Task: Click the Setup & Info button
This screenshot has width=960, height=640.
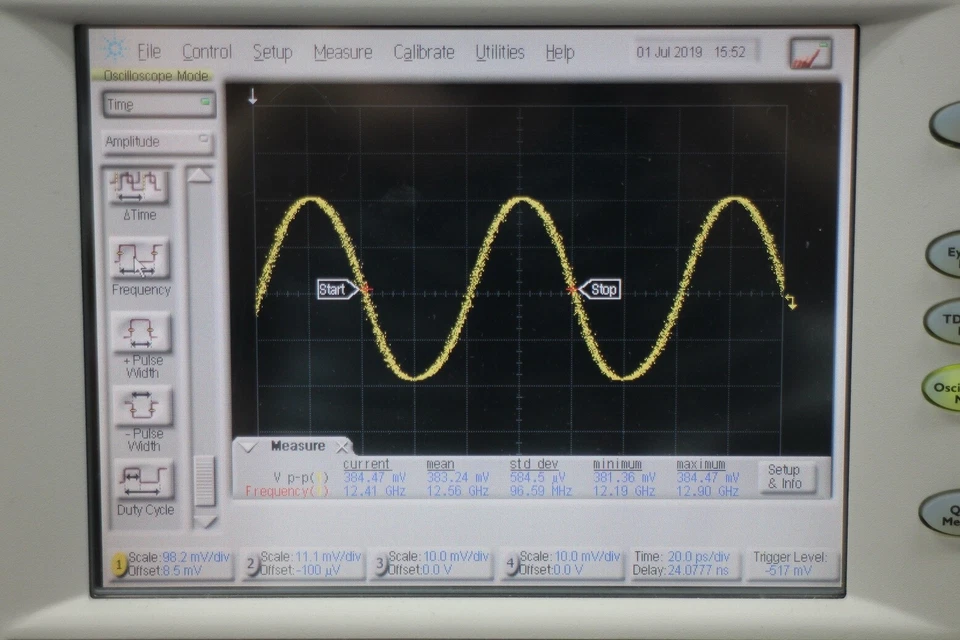Action: [x=786, y=477]
